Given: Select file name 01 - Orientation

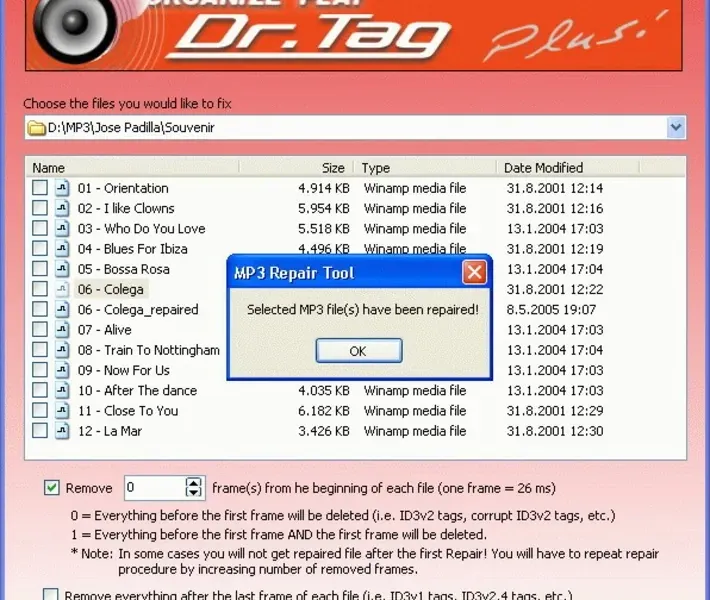Looking at the screenshot, I should click(x=123, y=188).
